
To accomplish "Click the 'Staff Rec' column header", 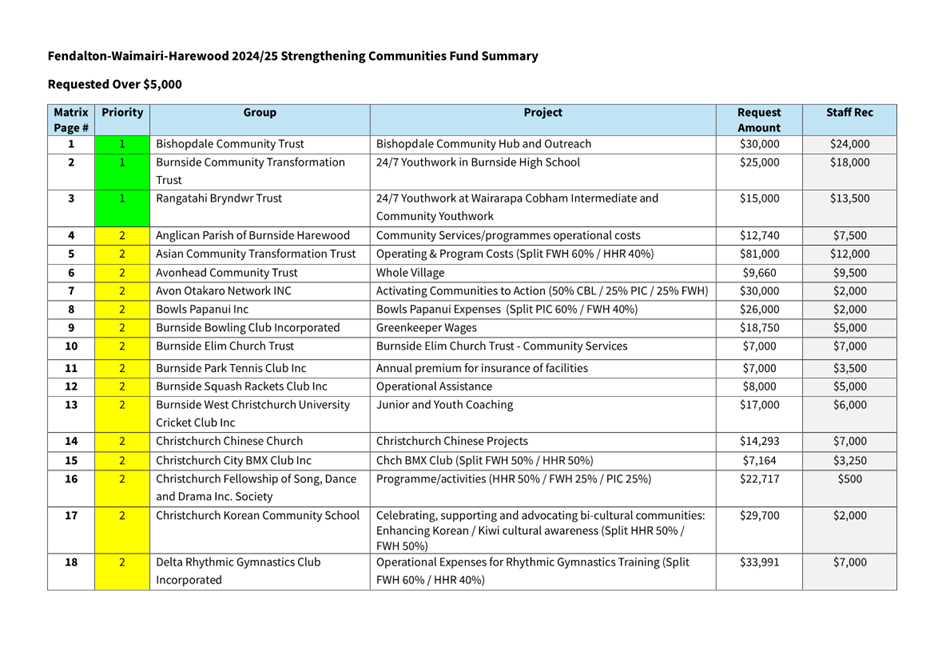I will (x=849, y=120).
